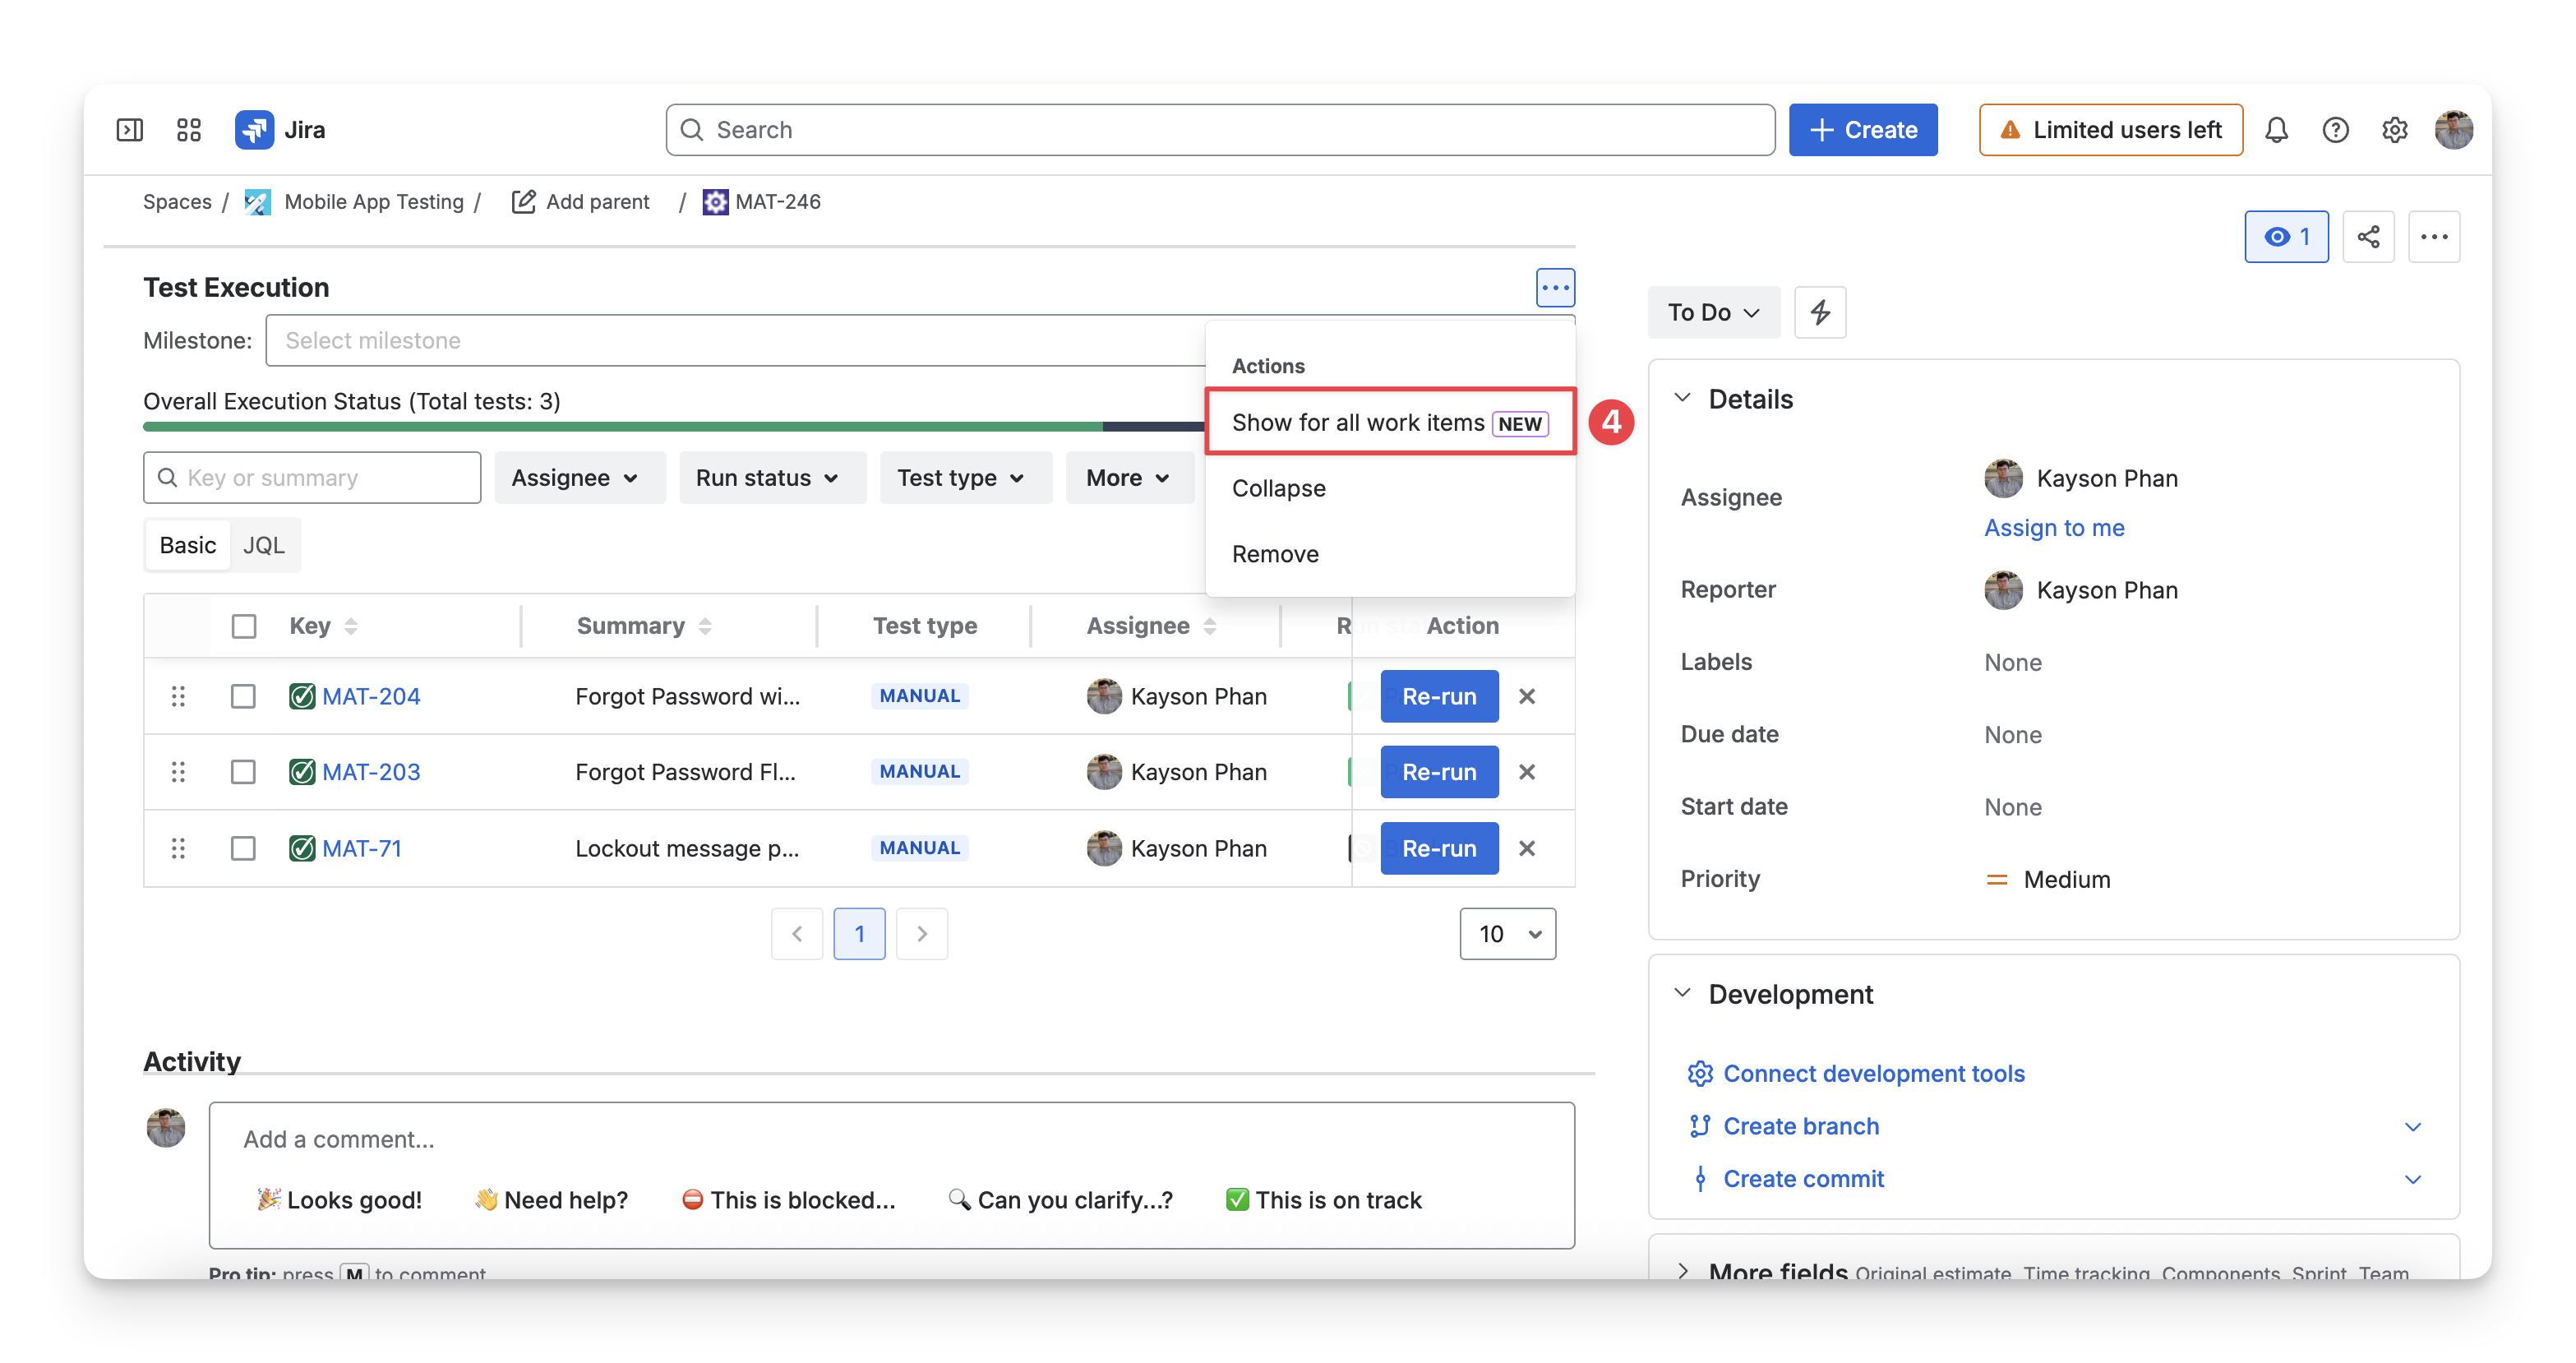
Task: Click the overall execution status progress bar
Action: point(673,427)
